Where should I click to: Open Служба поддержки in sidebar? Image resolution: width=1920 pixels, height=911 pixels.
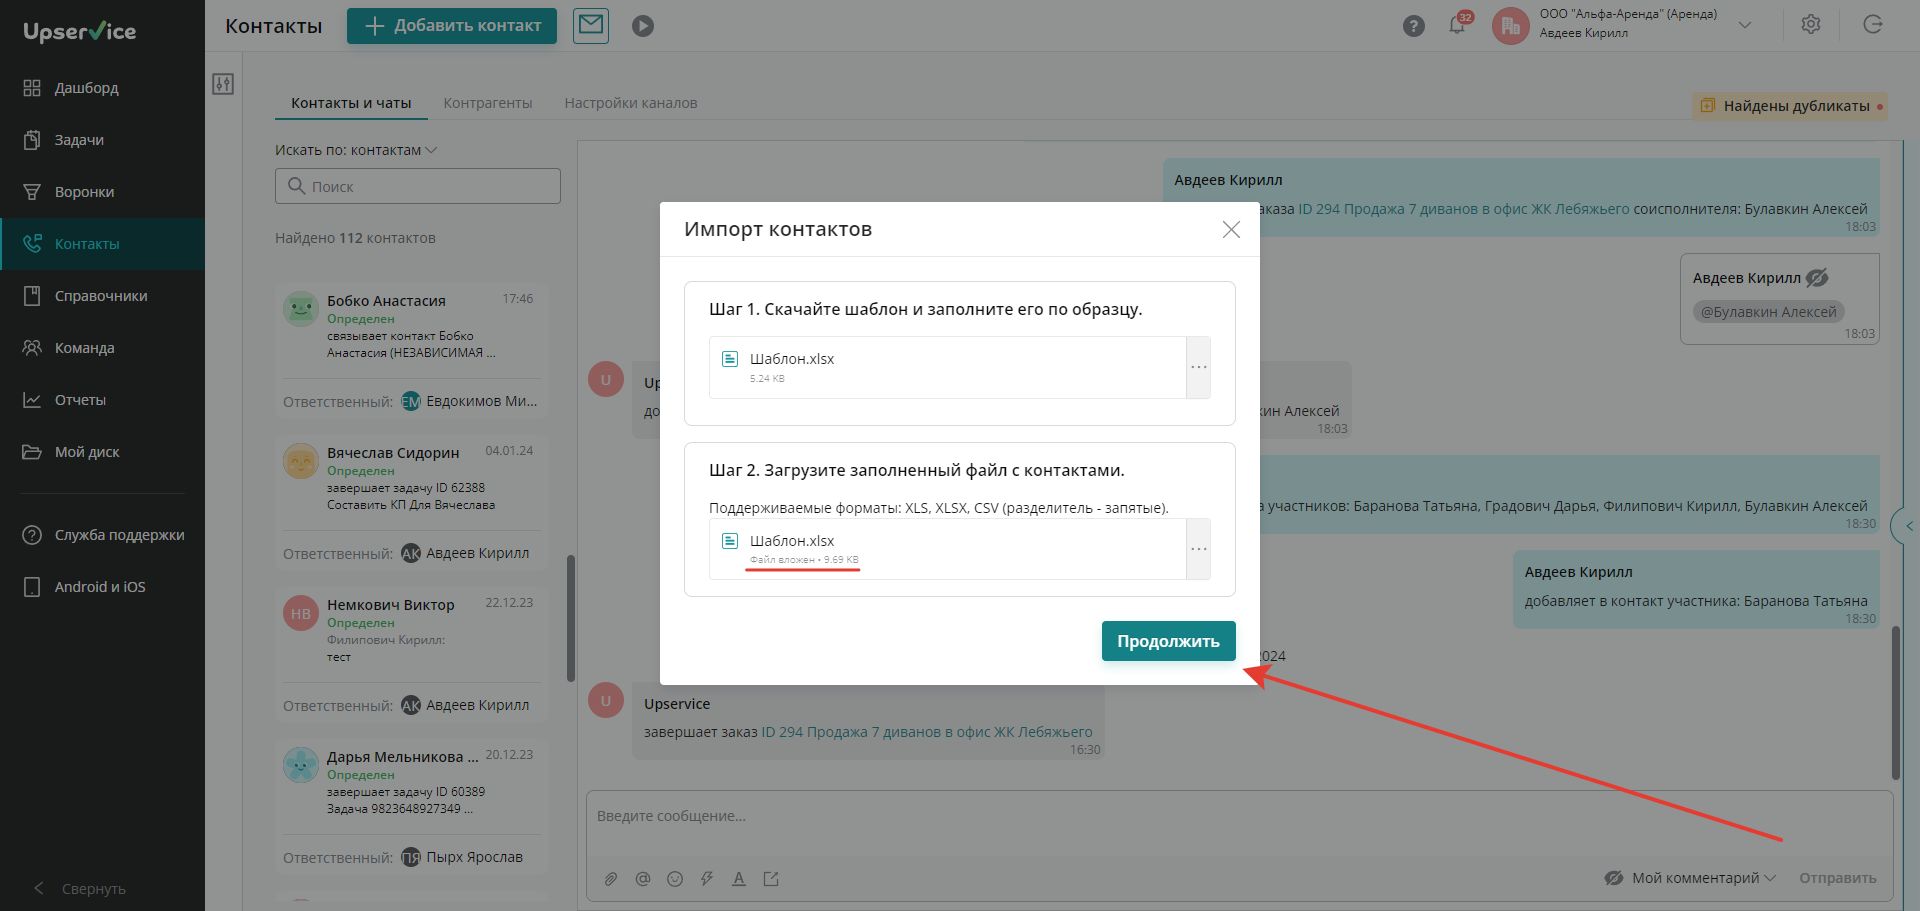click(x=102, y=535)
